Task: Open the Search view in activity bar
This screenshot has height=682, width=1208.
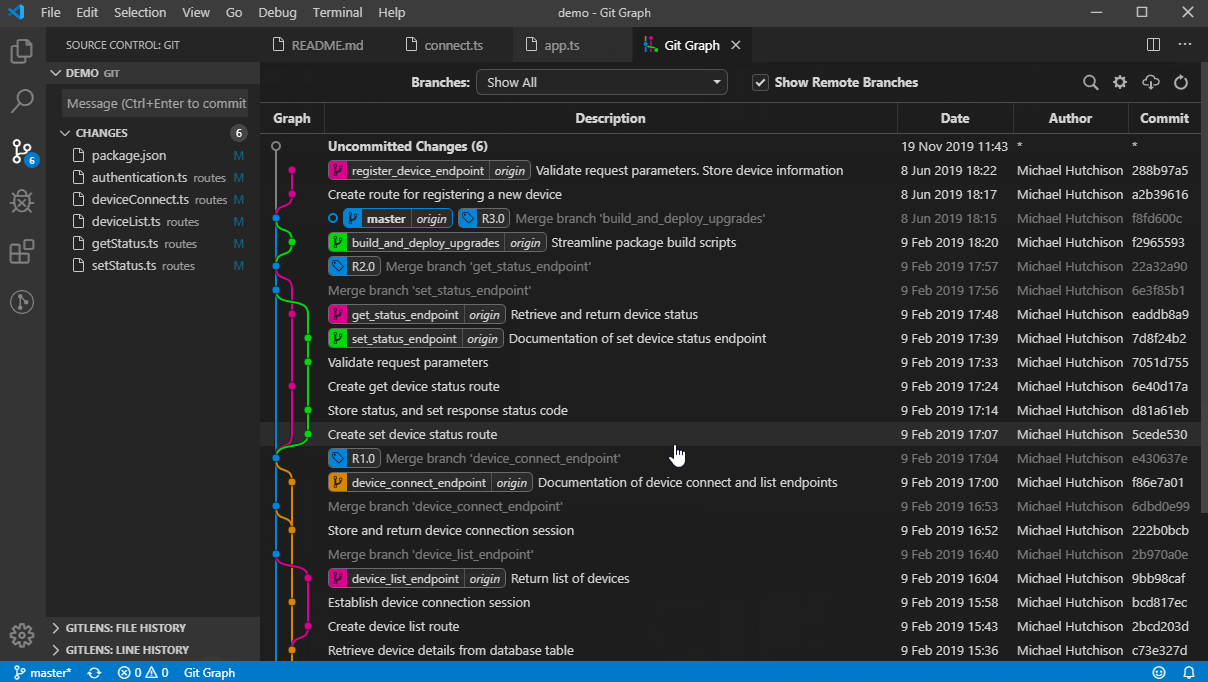Action: coord(22,101)
